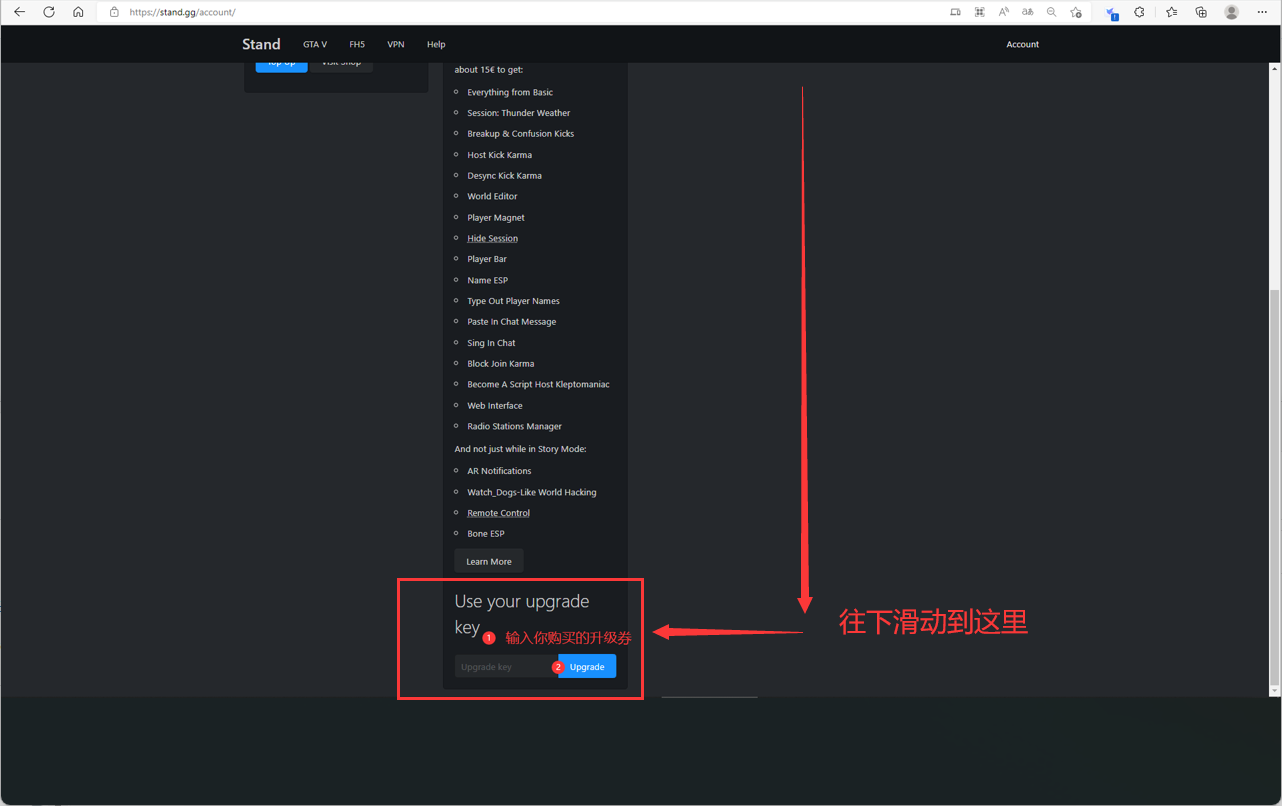This screenshot has height=806, width=1282.
Task: Open the browser settings and more menu
Action: 1262,12
